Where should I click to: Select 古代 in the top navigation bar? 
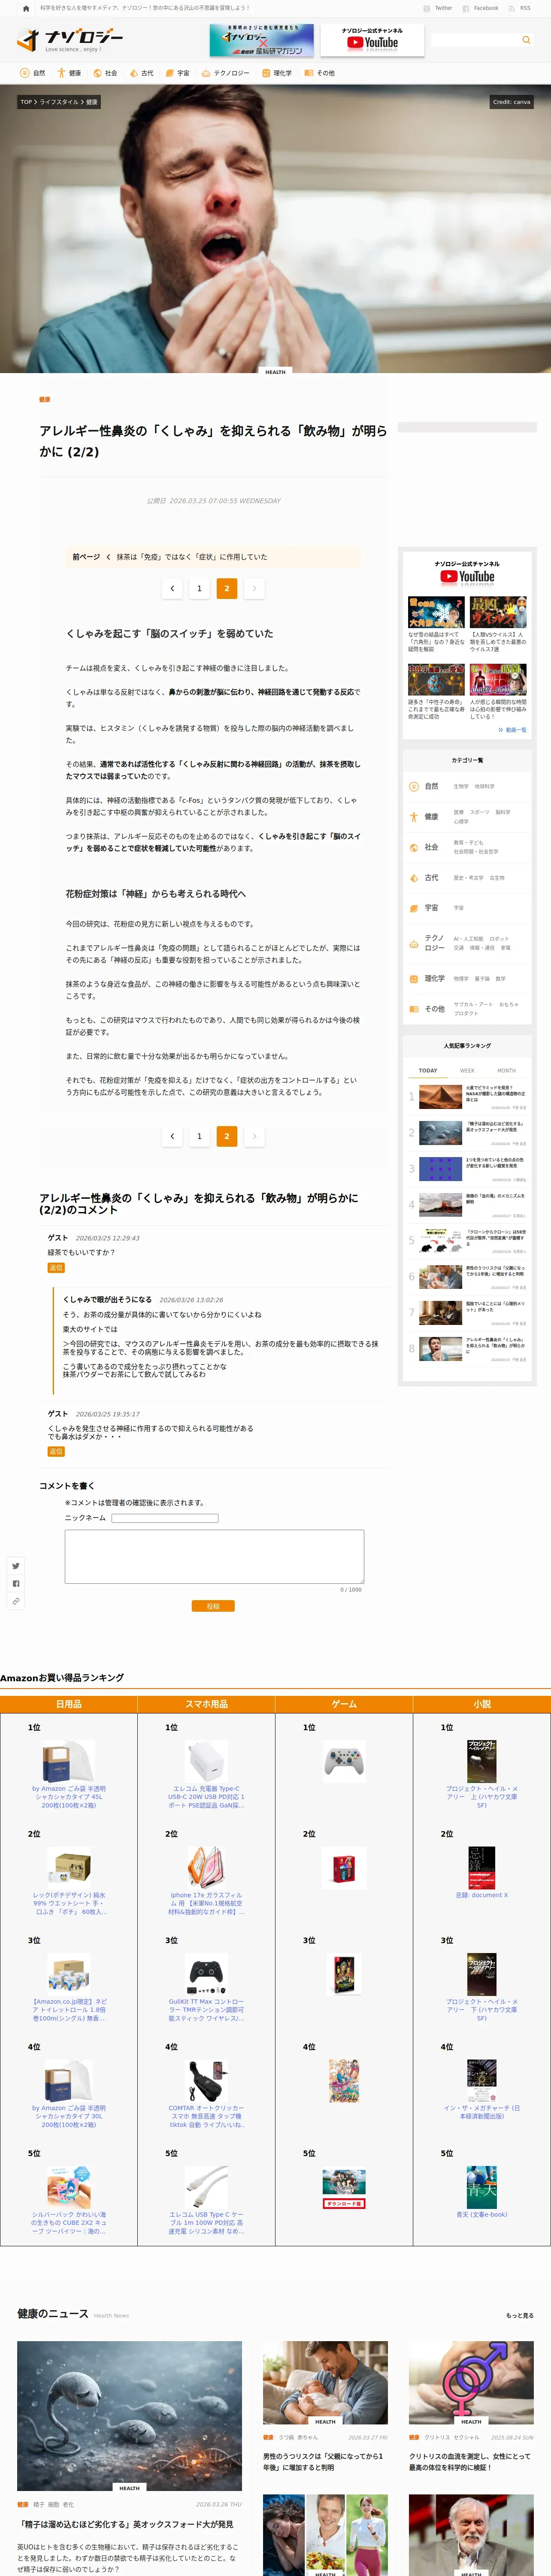click(x=141, y=73)
